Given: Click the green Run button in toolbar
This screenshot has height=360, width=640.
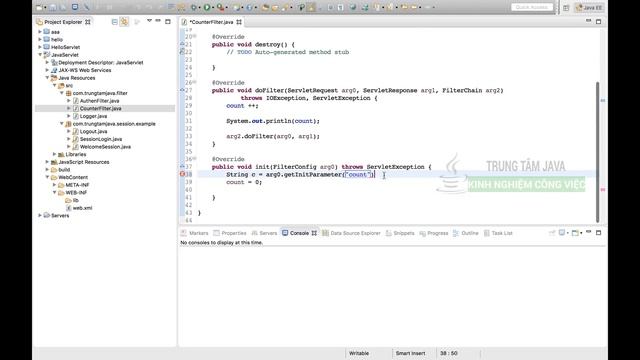Looking at the screenshot, I should (207, 7).
